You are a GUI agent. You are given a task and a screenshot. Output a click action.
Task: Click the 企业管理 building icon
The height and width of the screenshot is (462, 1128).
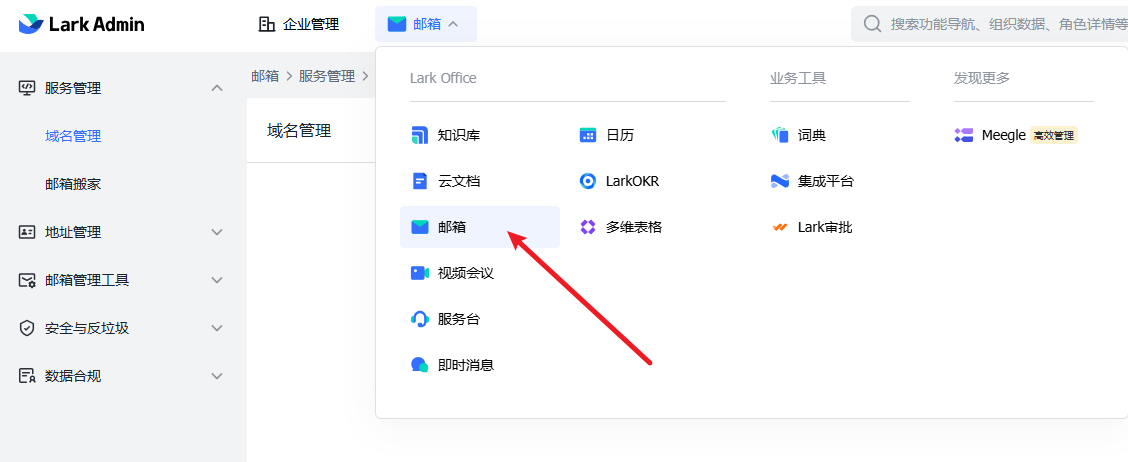(267, 24)
